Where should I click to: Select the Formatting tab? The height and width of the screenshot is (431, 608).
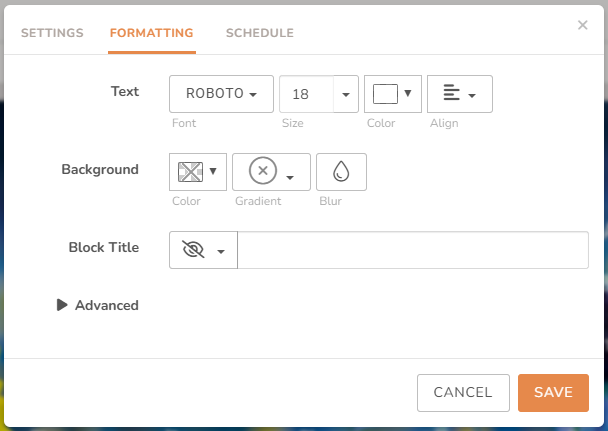pos(151,33)
